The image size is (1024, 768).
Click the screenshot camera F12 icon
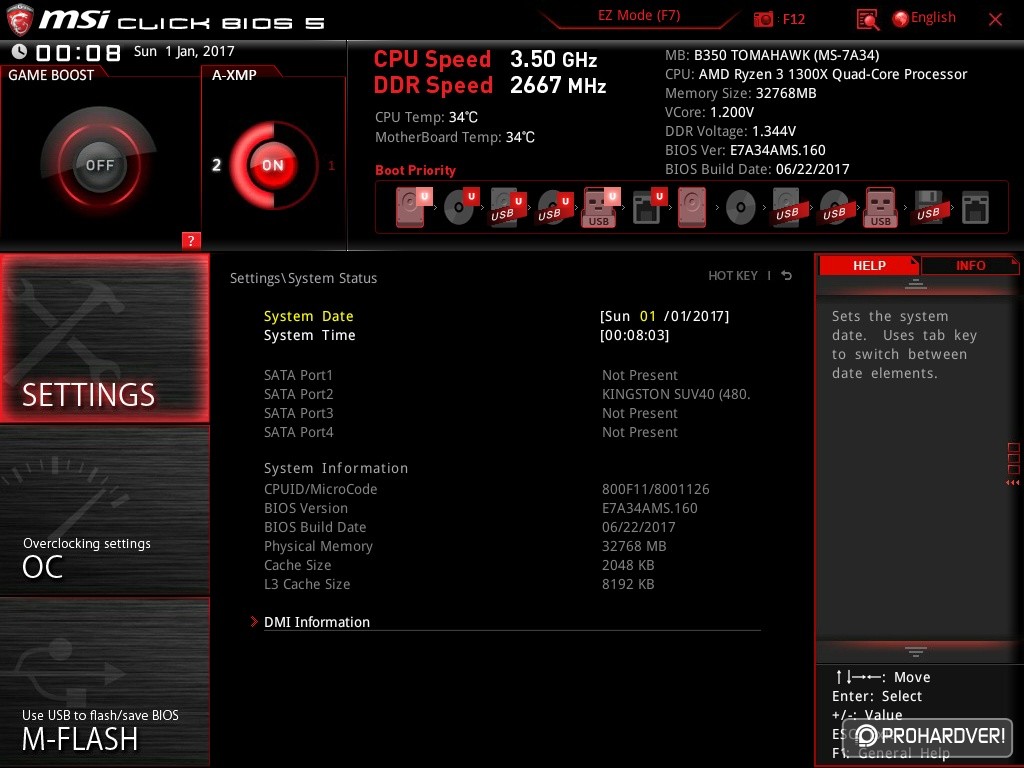pos(763,19)
